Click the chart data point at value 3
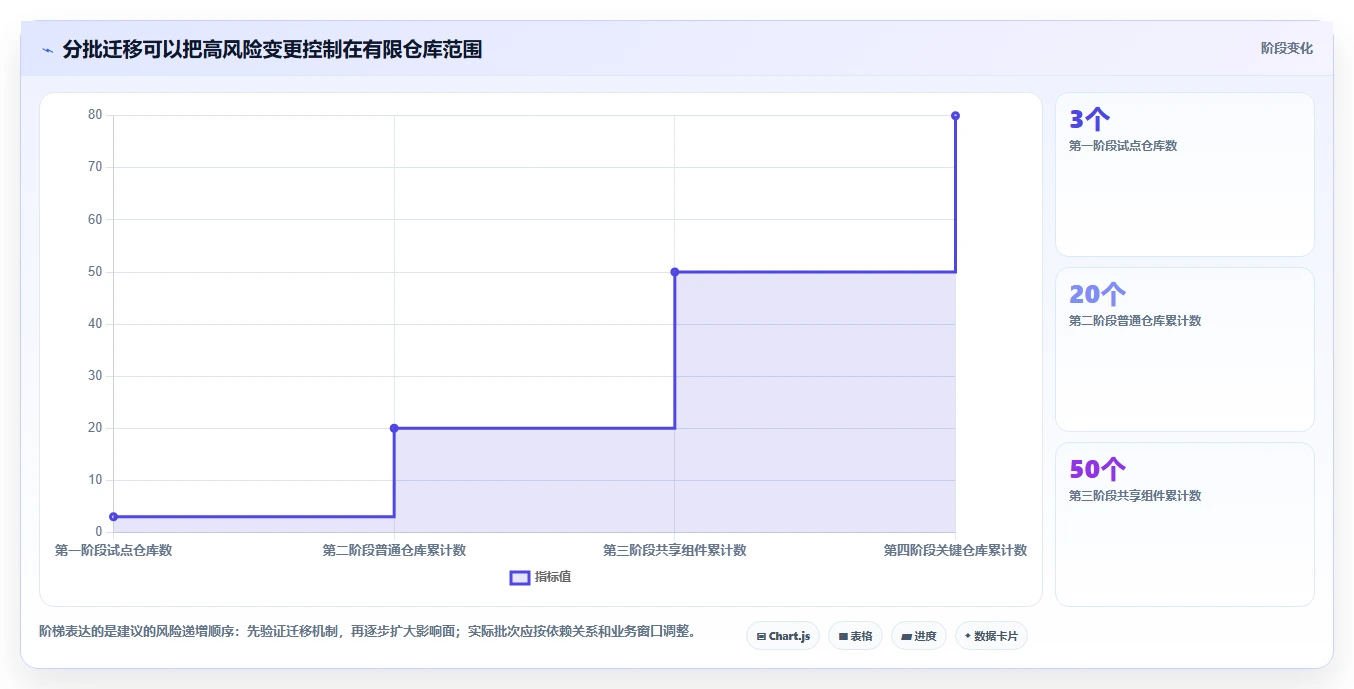 coord(113,517)
